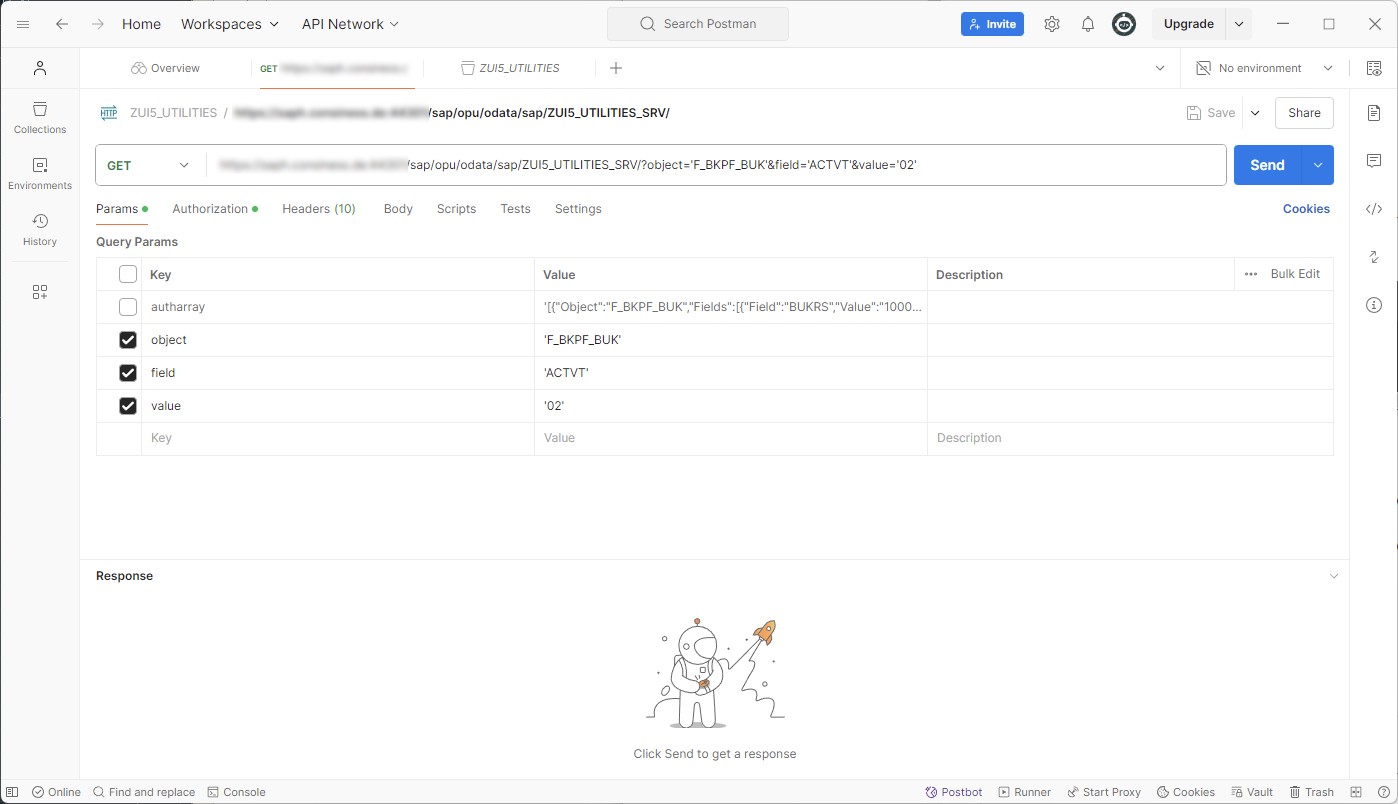Open the Trash in status bar
The width and height of the screenshot is (1398, 804).
click(1311, 792)
